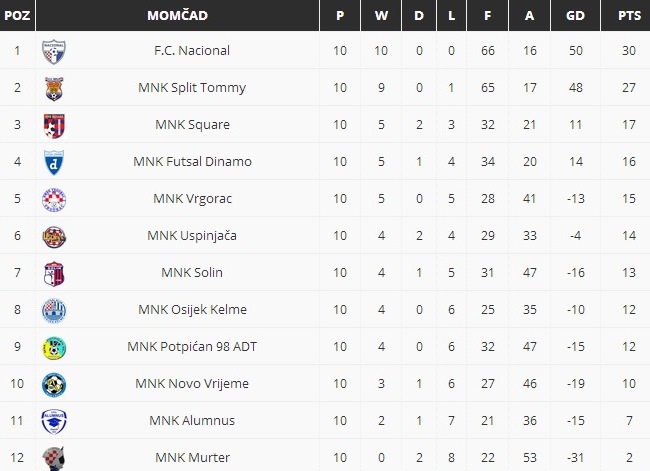This screenshot has width=650, height=471.
Task: Click the MOMČAD column header
Action: (177, 16)
